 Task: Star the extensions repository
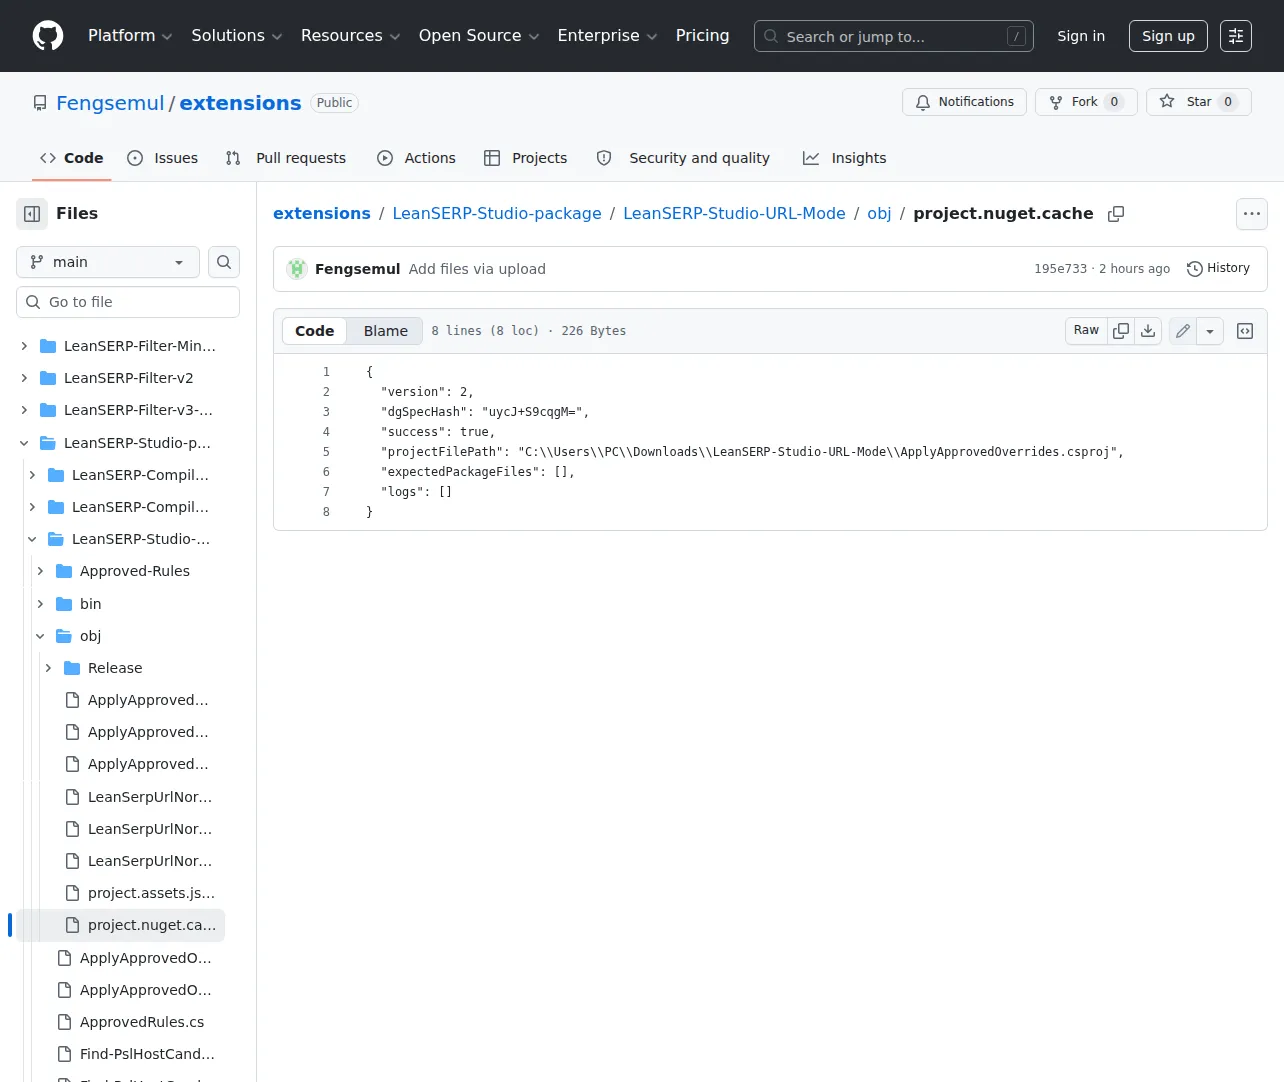pyautogui.click(x=1199, y=102)
